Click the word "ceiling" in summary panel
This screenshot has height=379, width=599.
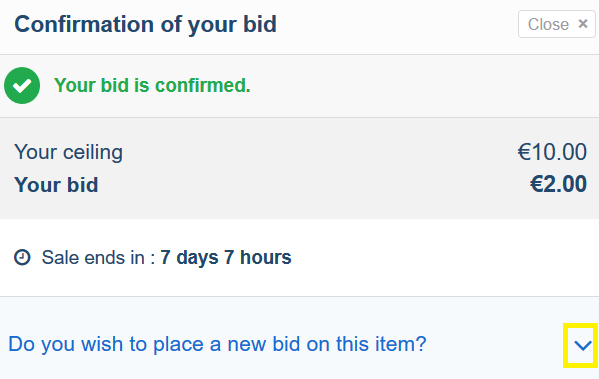pyautogui.click(x=93, y=152)
